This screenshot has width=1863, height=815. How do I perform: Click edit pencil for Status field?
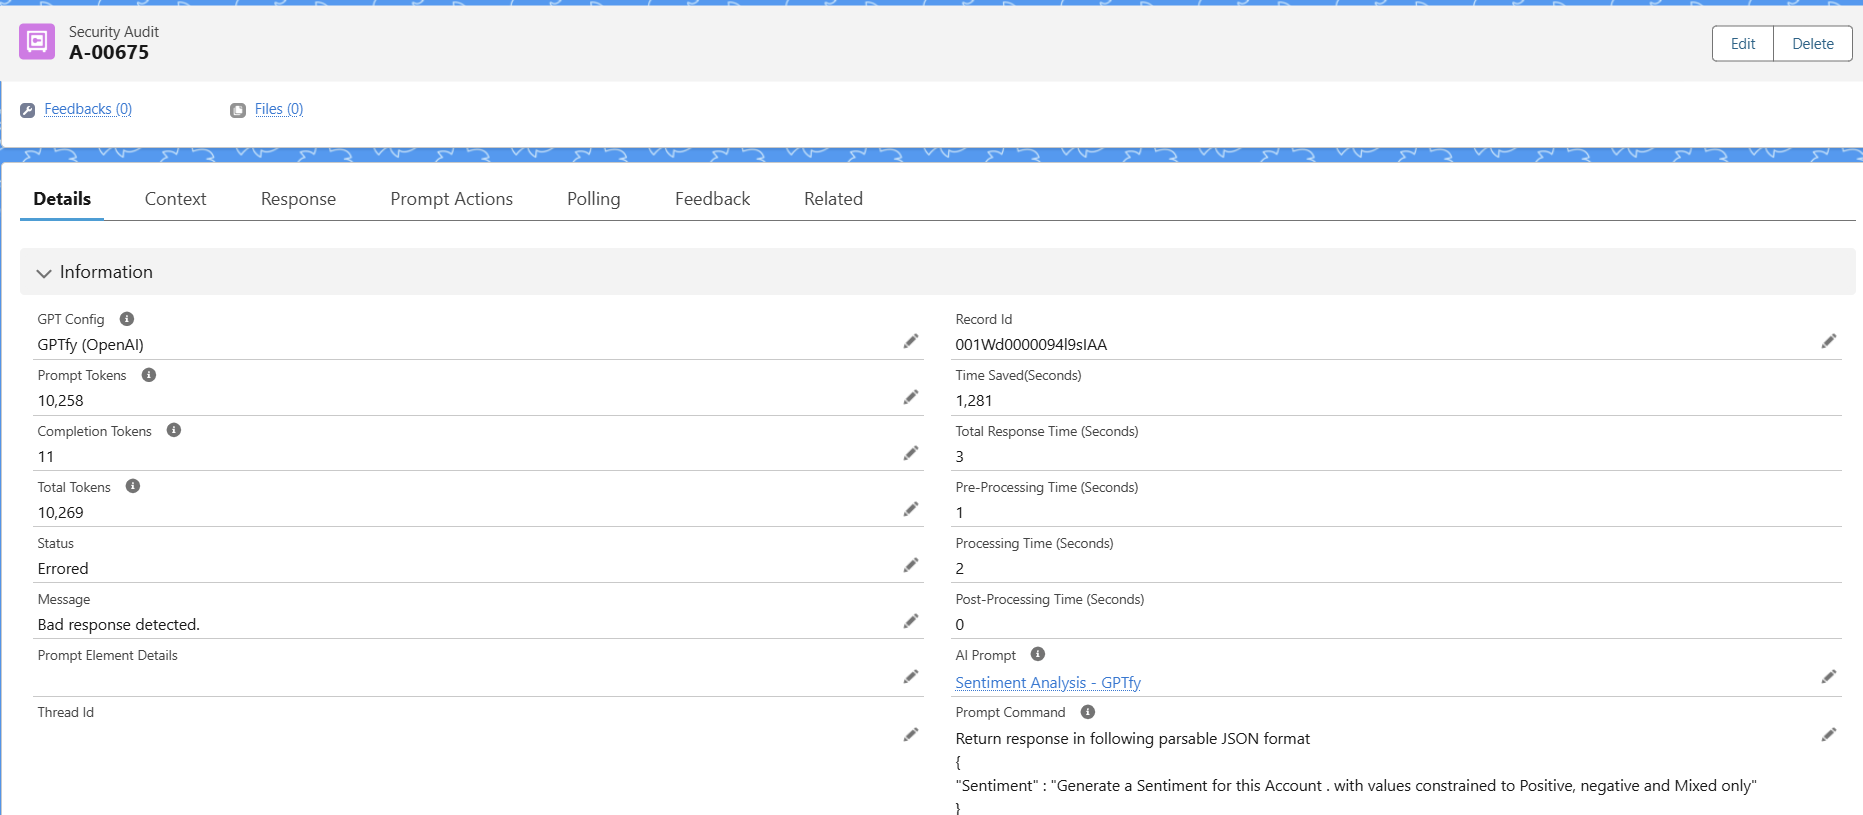[x=910, y=566]
